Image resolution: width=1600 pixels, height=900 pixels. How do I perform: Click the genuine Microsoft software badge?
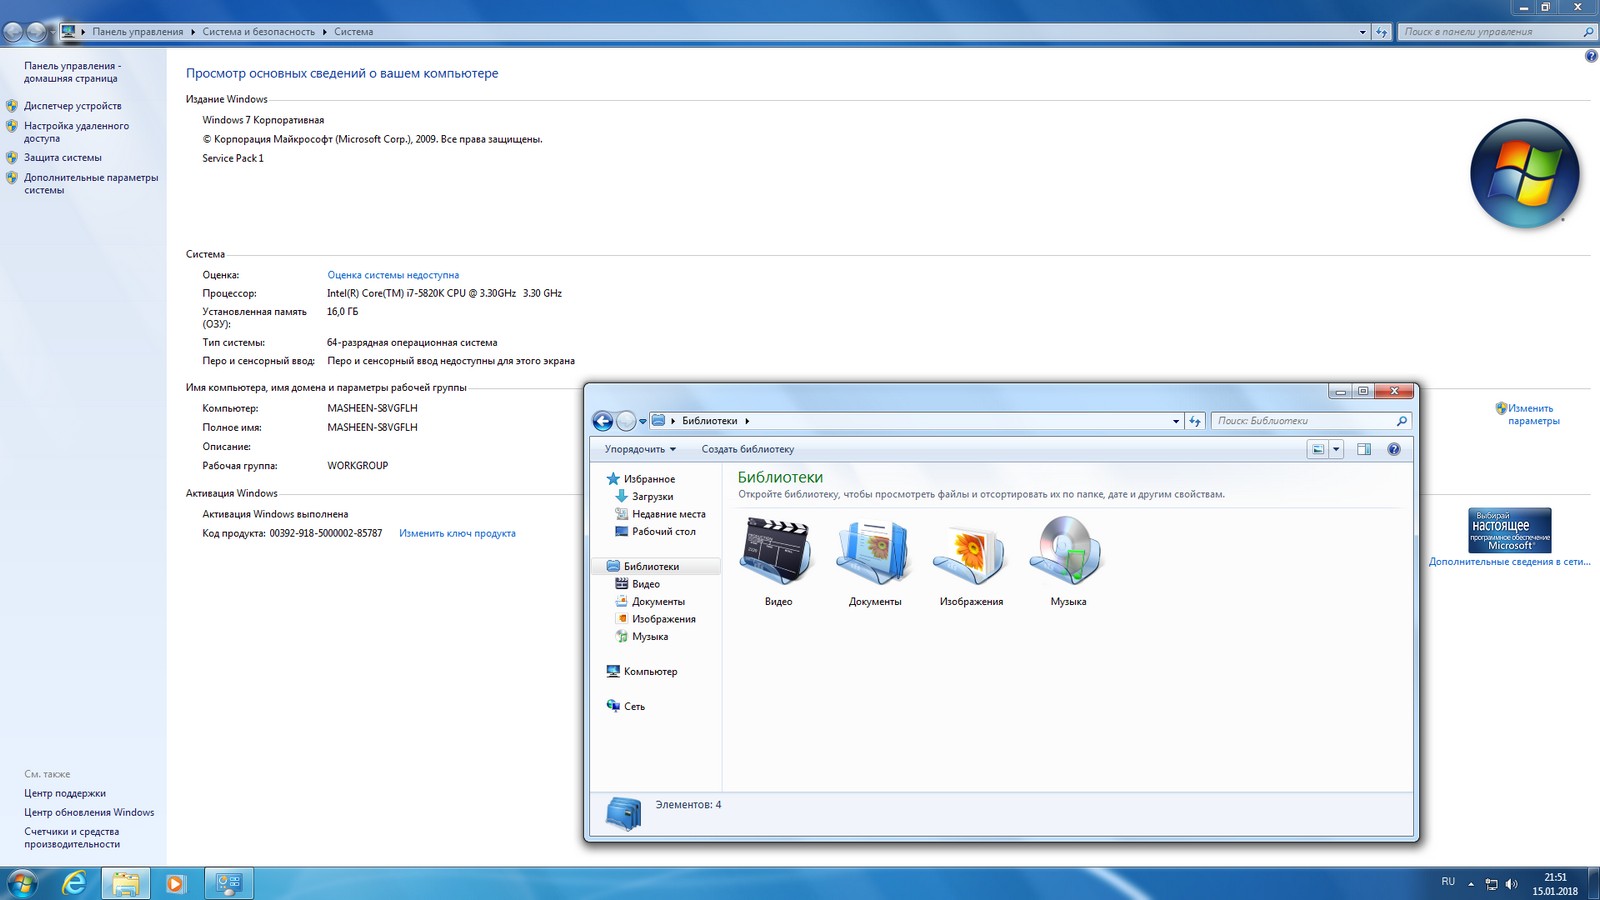1510,530
